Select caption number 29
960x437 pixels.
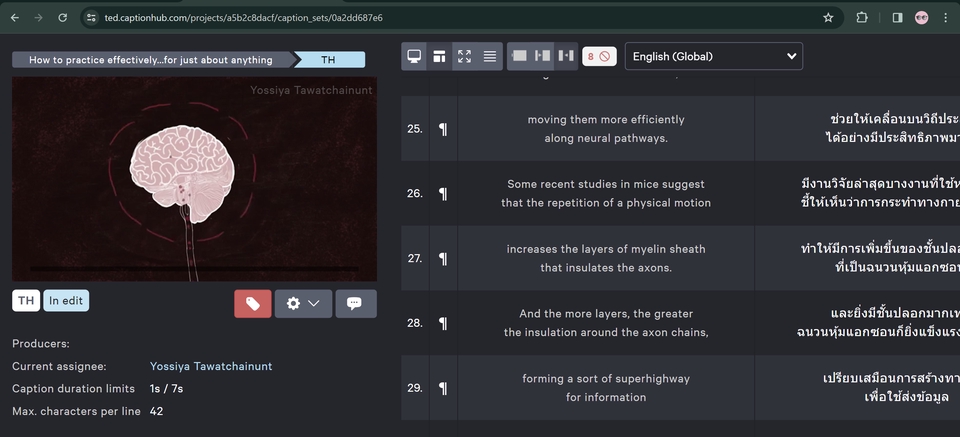(415, 388)
